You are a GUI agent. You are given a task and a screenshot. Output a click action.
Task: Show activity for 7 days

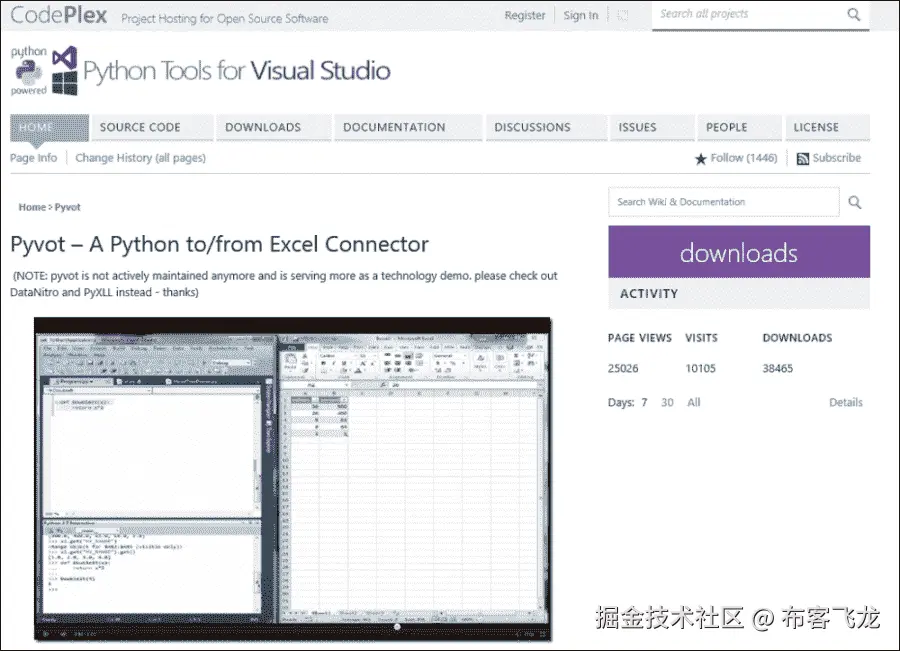pyautogui.click(x=644, y=402)
